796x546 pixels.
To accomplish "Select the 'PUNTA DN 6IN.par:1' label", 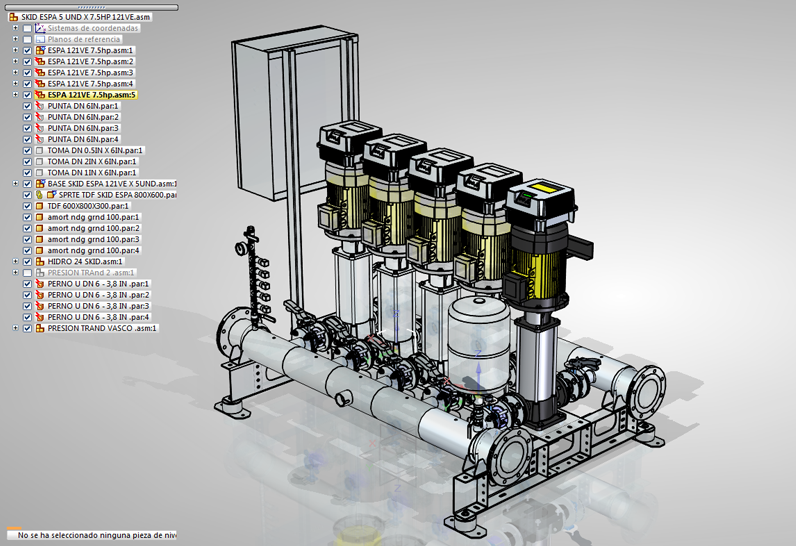I will point(83,106).
